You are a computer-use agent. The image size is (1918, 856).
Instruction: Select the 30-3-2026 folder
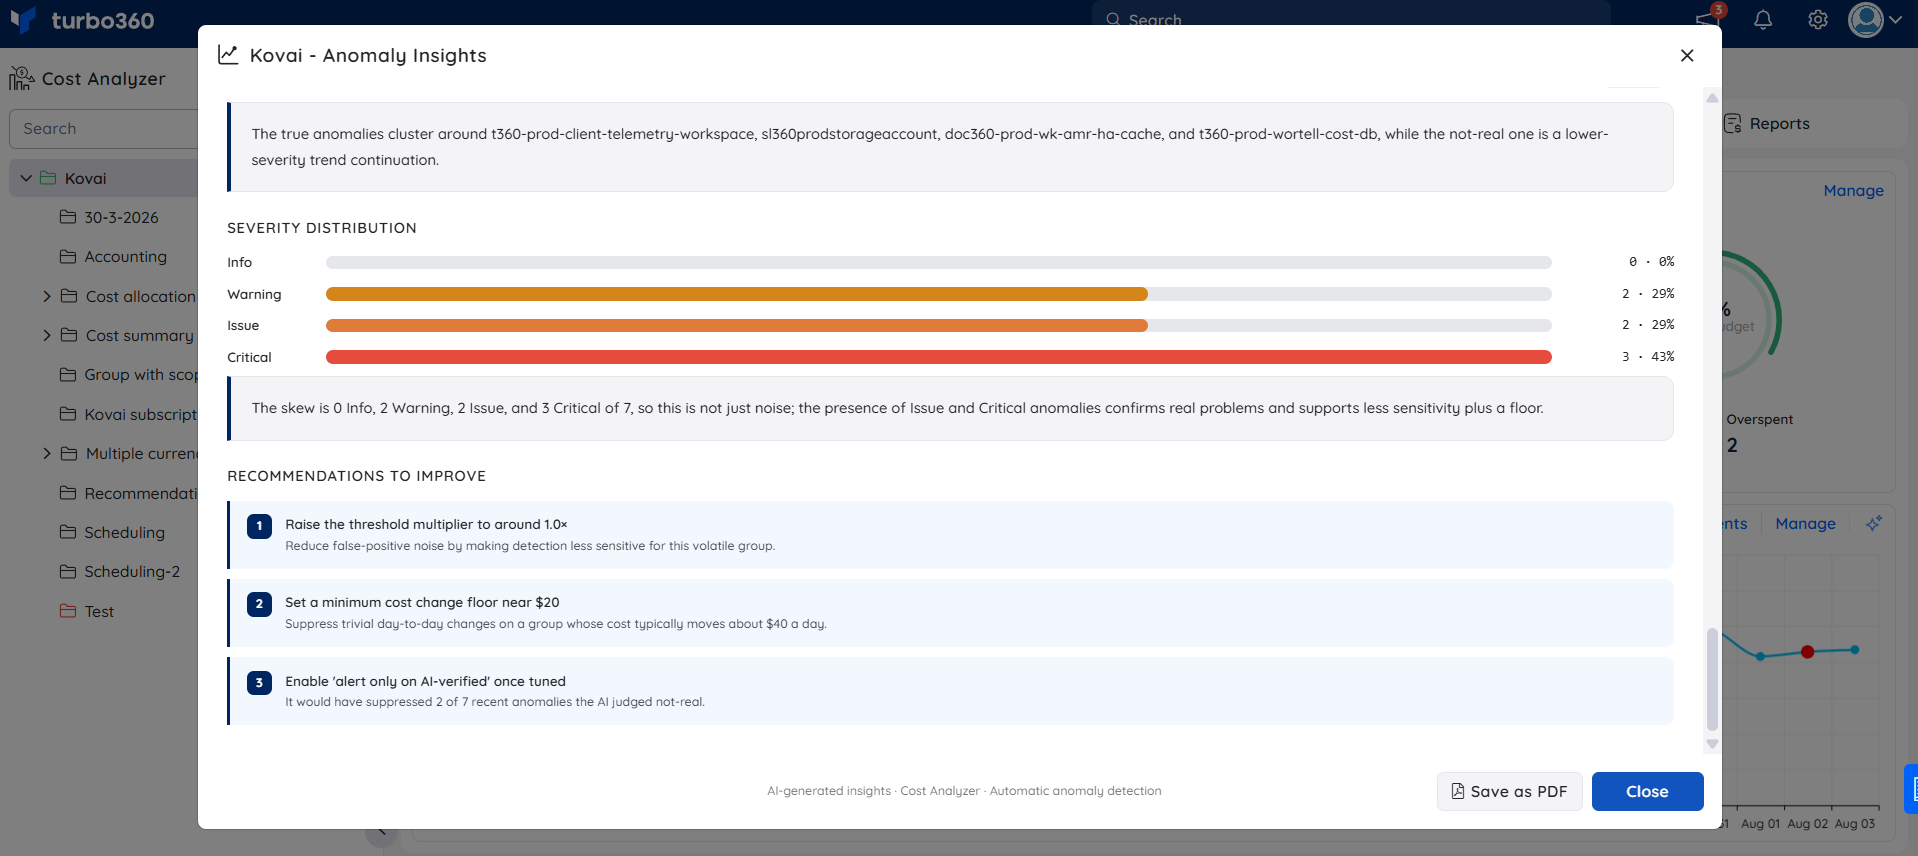click(121, 217)
